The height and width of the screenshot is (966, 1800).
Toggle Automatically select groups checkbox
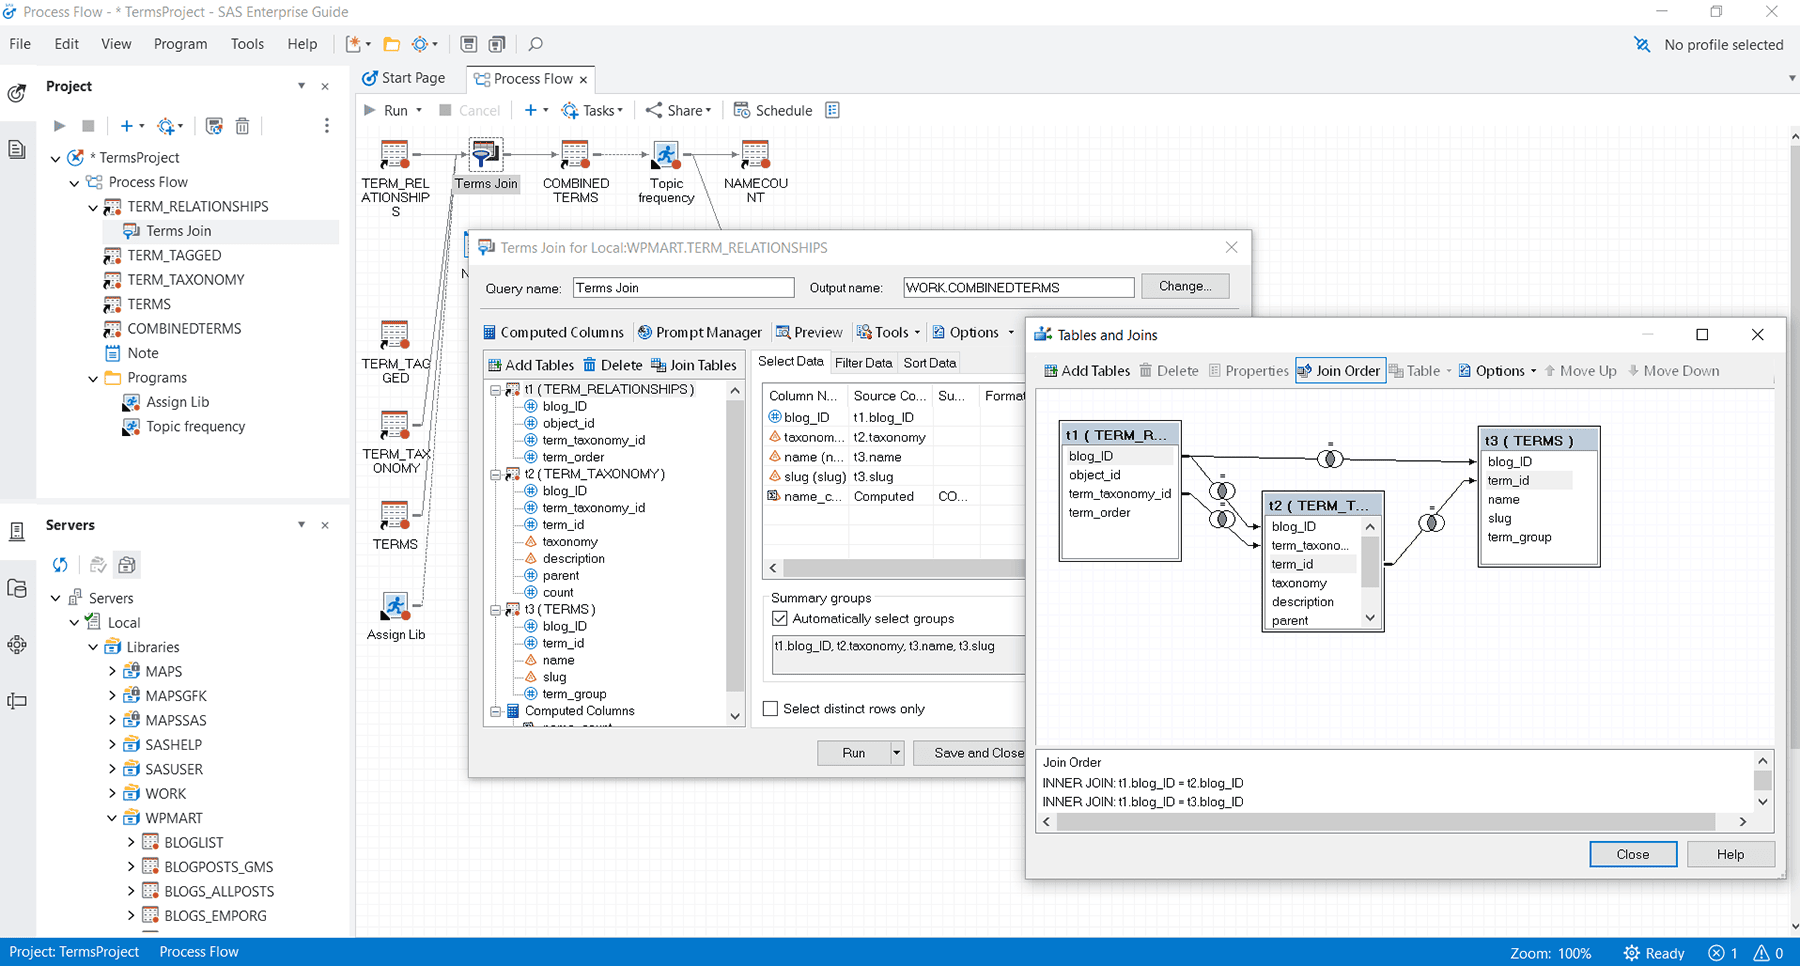[780, 619]
